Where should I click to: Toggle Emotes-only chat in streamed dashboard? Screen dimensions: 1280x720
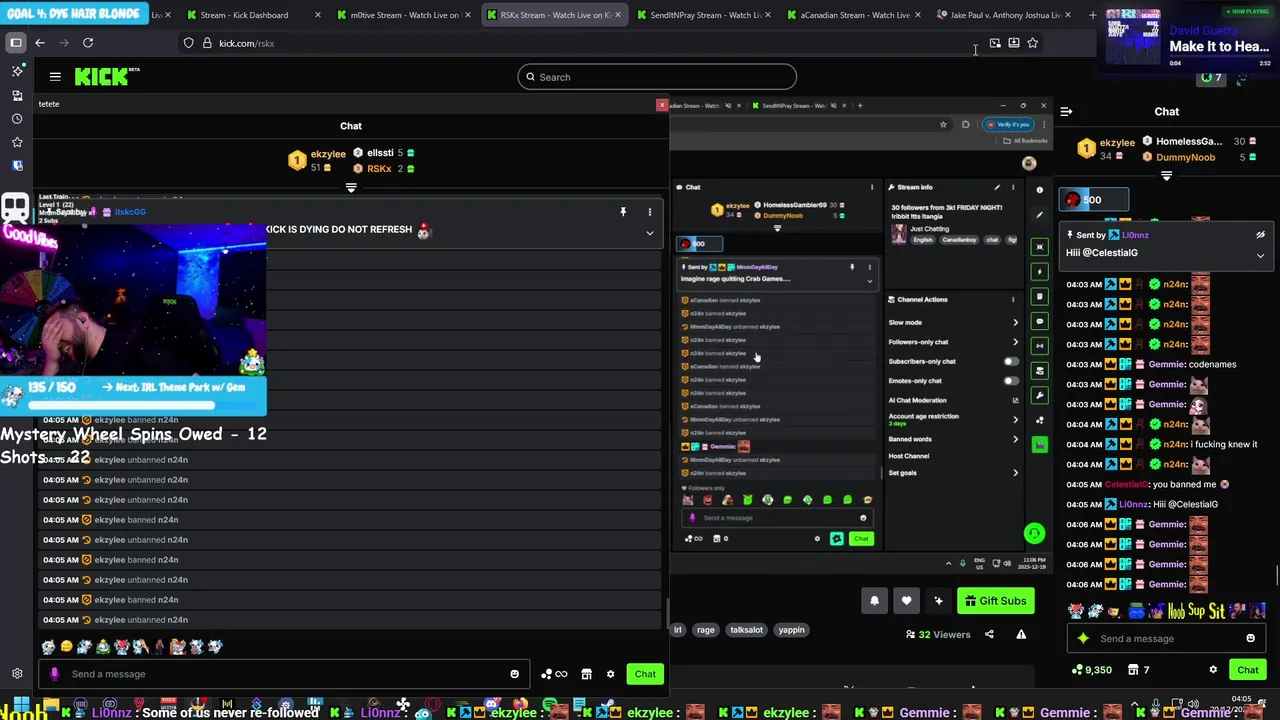1011,380
